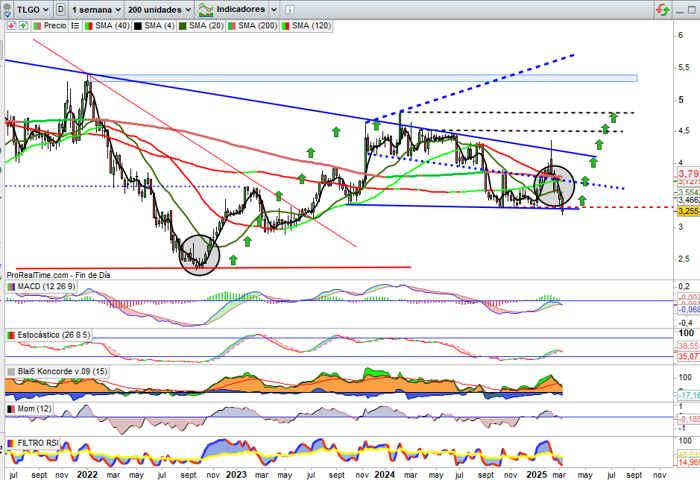Screen dimensions: 700x480
Task: Click the 3,255 current price label
Action: coord(688,211)
